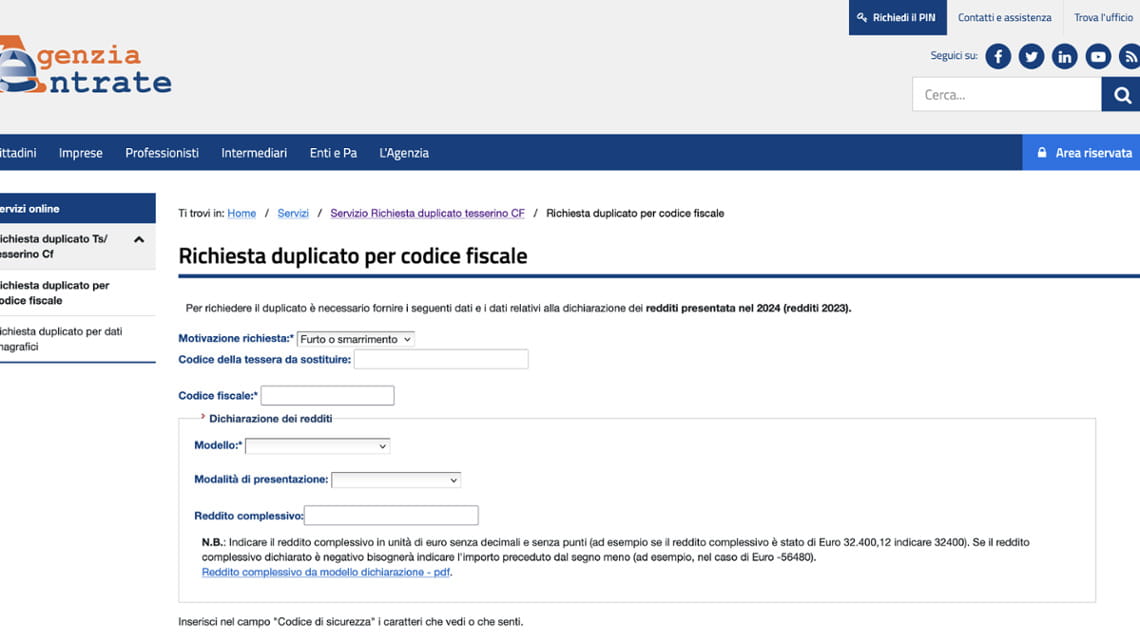Collapse the Richiesta duplicato Ts/Tesserino Cf section

(138, 239)
